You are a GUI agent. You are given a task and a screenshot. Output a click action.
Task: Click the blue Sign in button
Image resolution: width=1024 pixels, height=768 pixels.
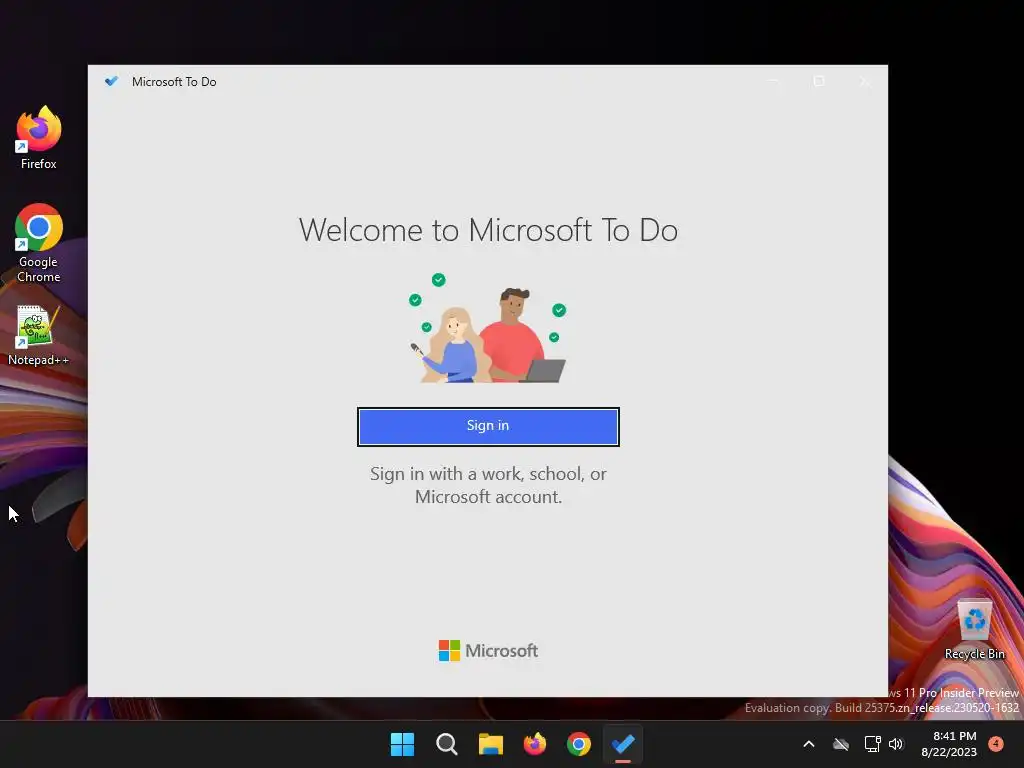tap(488, 426)
